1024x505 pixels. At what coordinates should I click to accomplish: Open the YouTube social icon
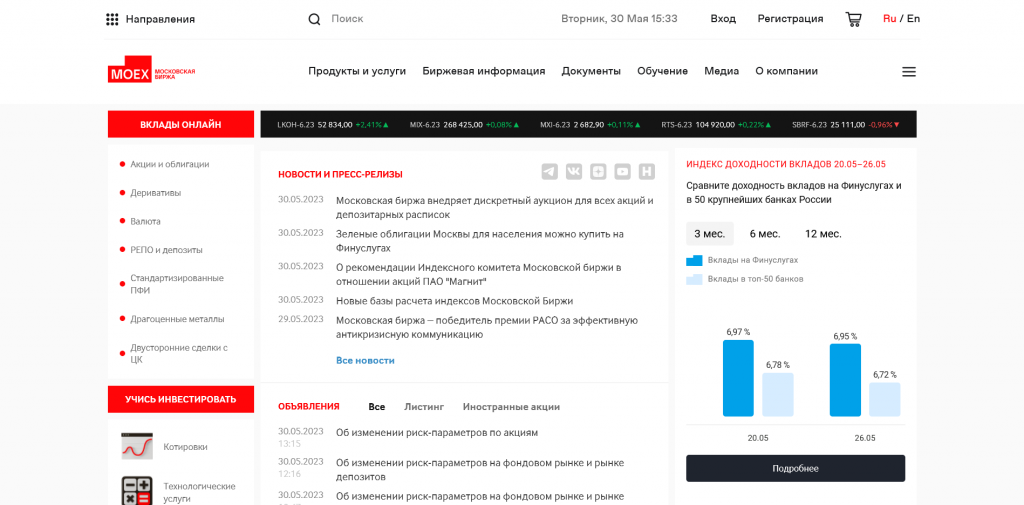(622, 172)
